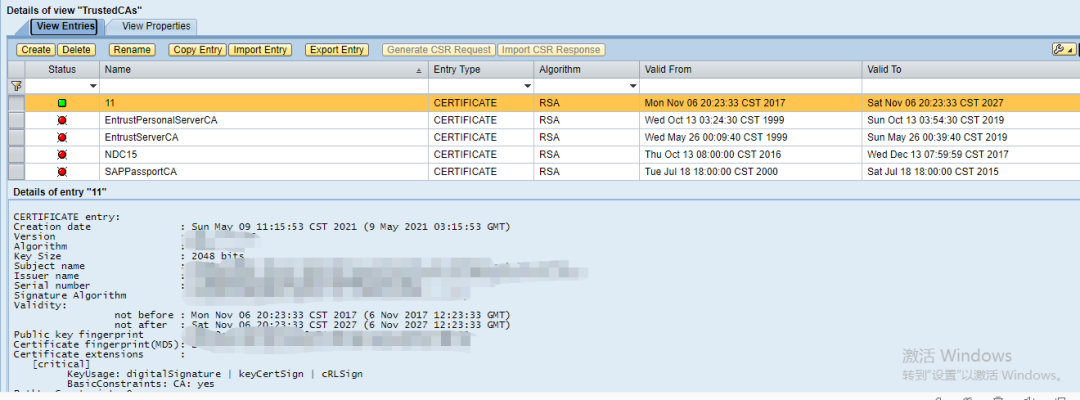The height and width of the screenshot is (400, 1080).
Task: Select the NDC15 entry name
Action: pos(118,155)
